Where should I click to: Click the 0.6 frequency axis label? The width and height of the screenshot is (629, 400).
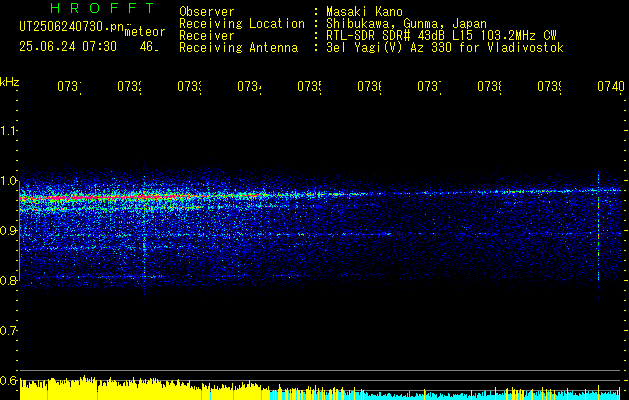click(x=8, y=380)
